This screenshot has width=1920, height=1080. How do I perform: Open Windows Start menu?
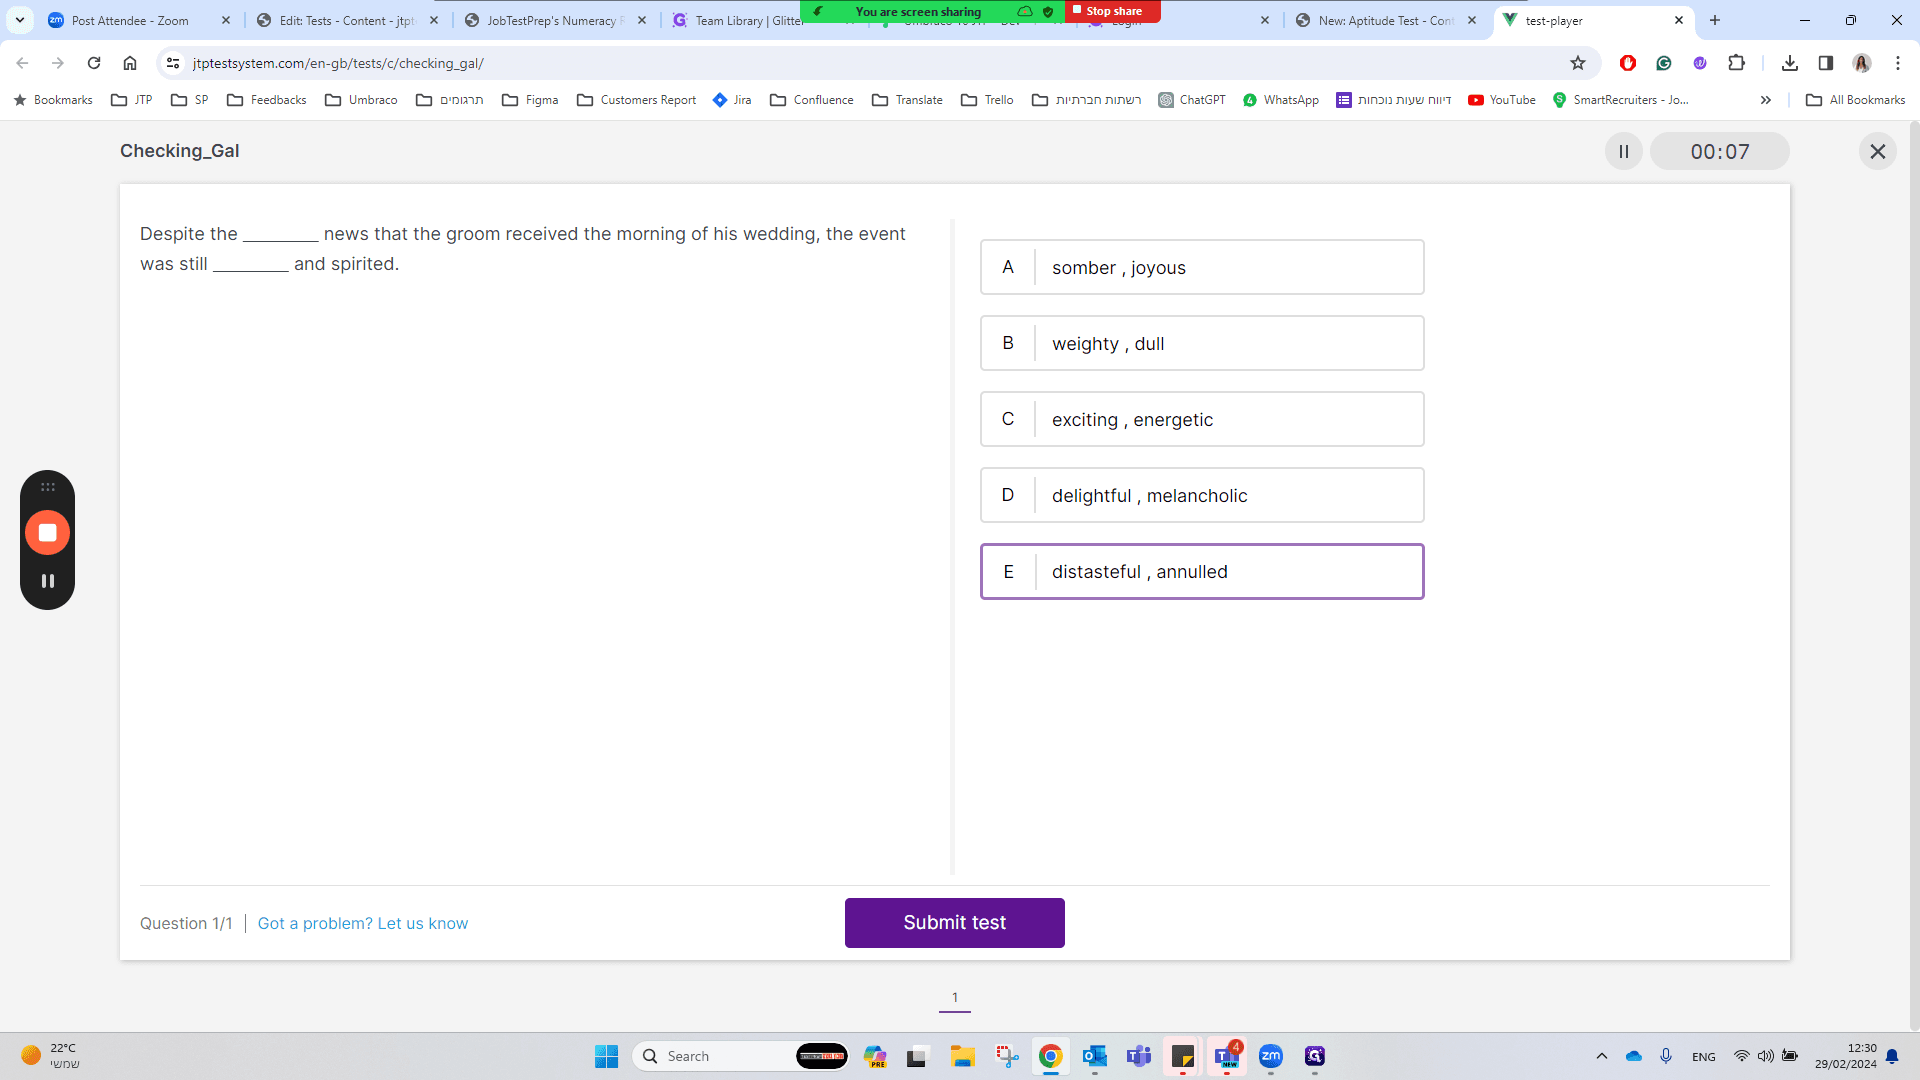coord(606,1056)
